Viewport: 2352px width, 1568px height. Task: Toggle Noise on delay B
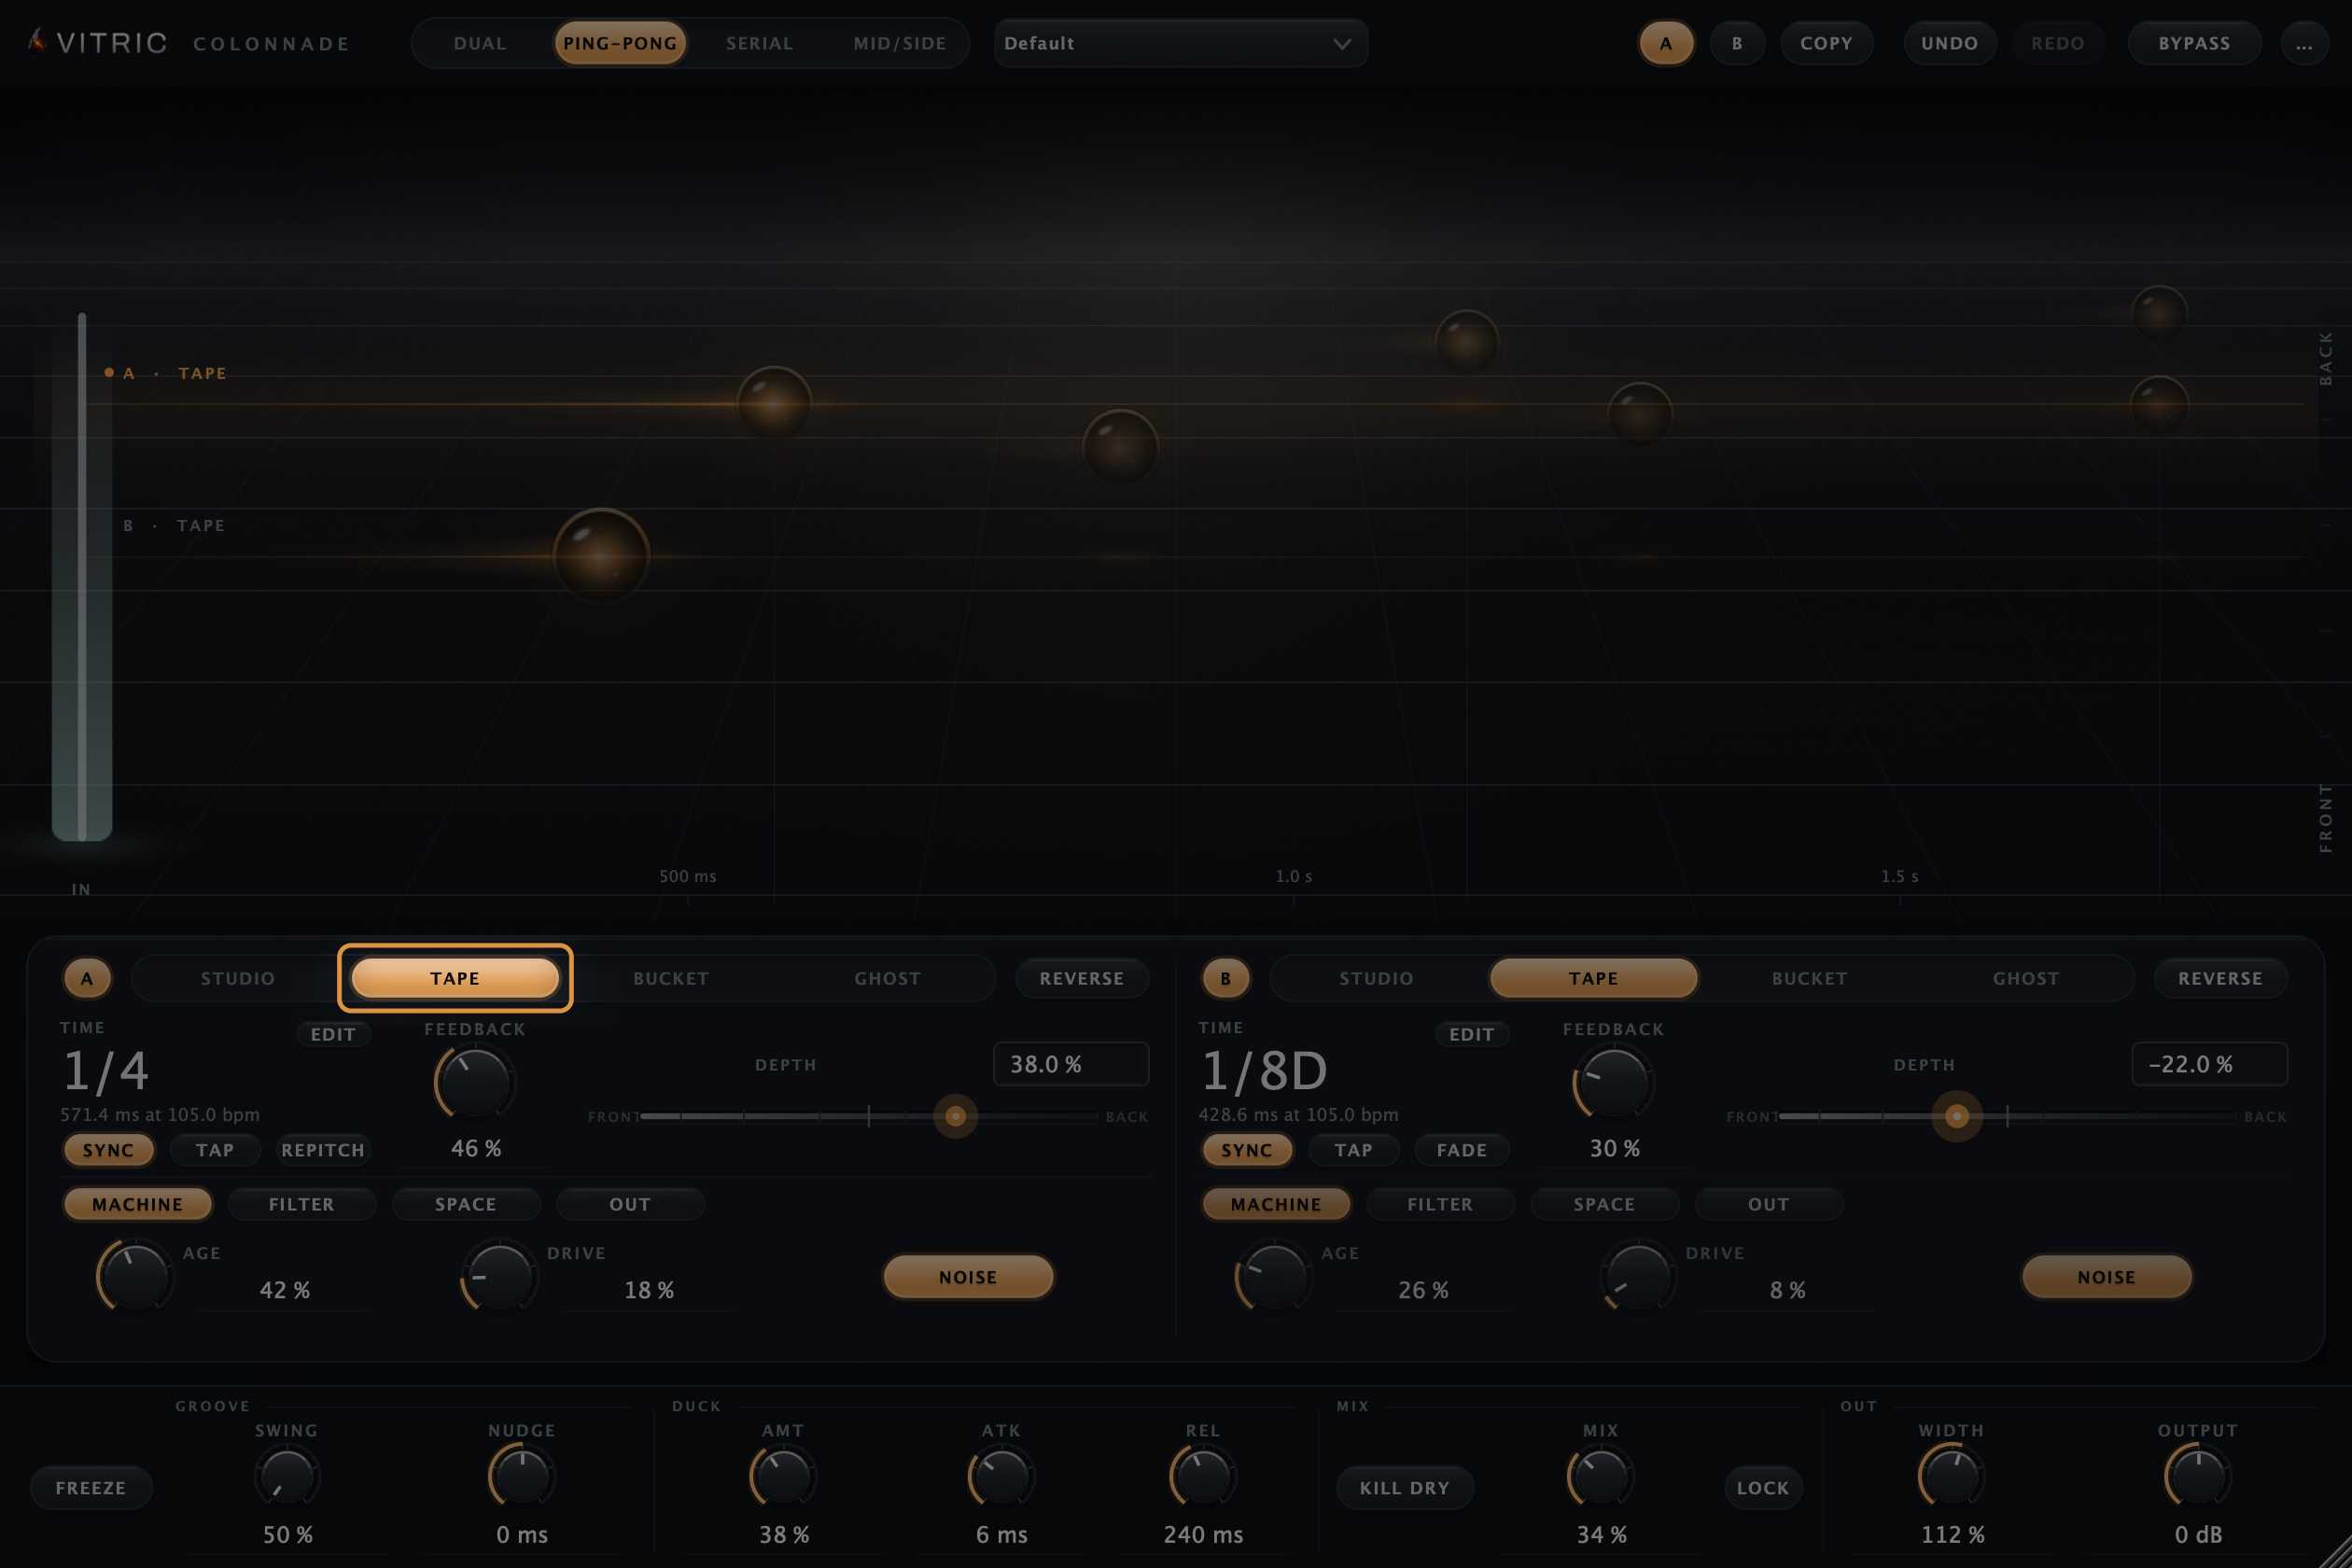coord(2107,1277)
